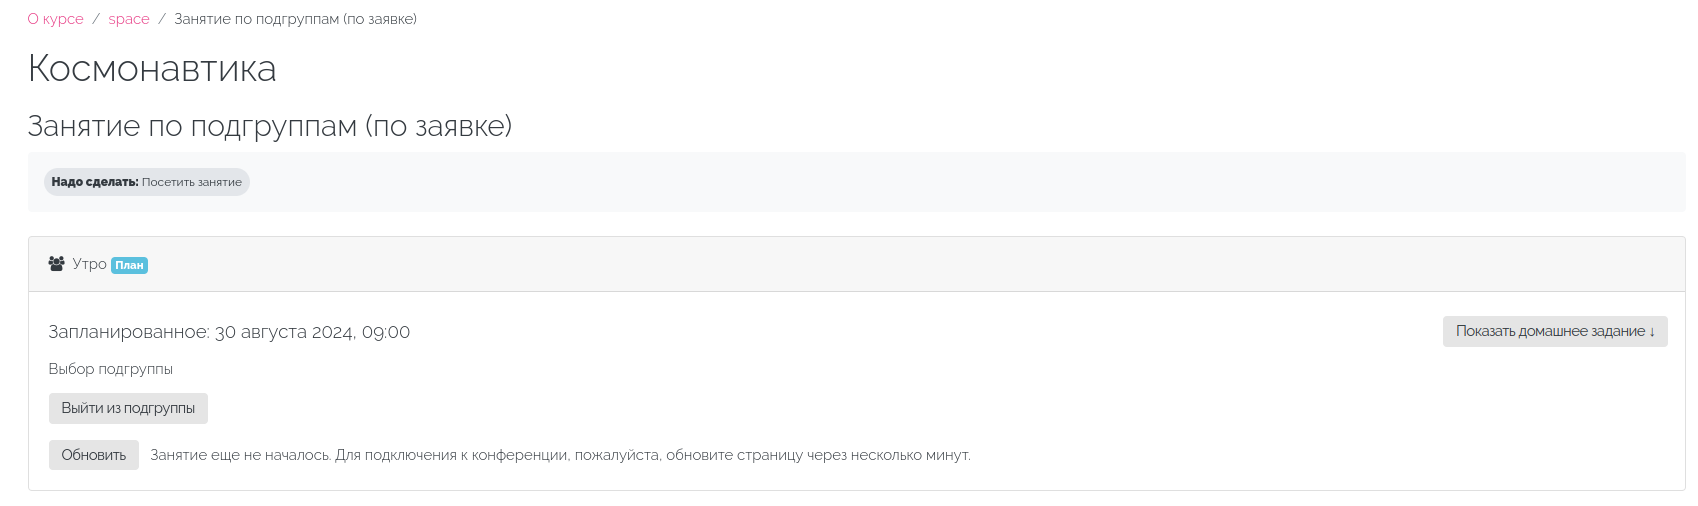The image size is (1698, 506).
Task: Click the slash separator after 'О курсе'
Action: (x=96, y=19)
